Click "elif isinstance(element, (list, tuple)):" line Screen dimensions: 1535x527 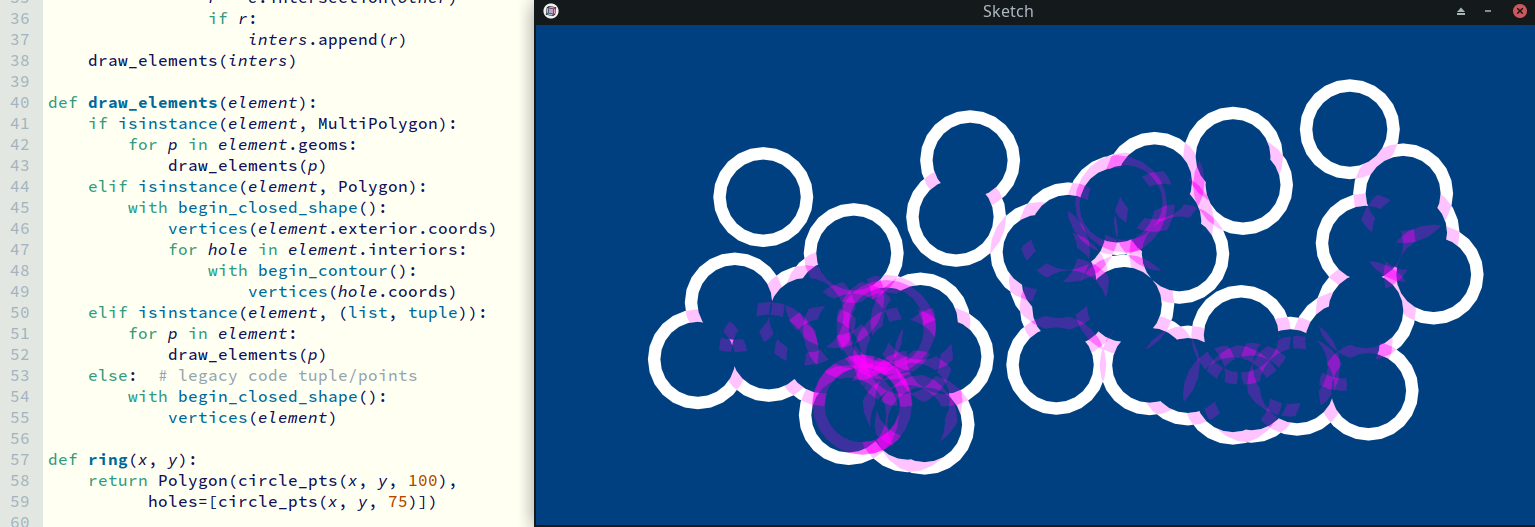coord(287,313)
